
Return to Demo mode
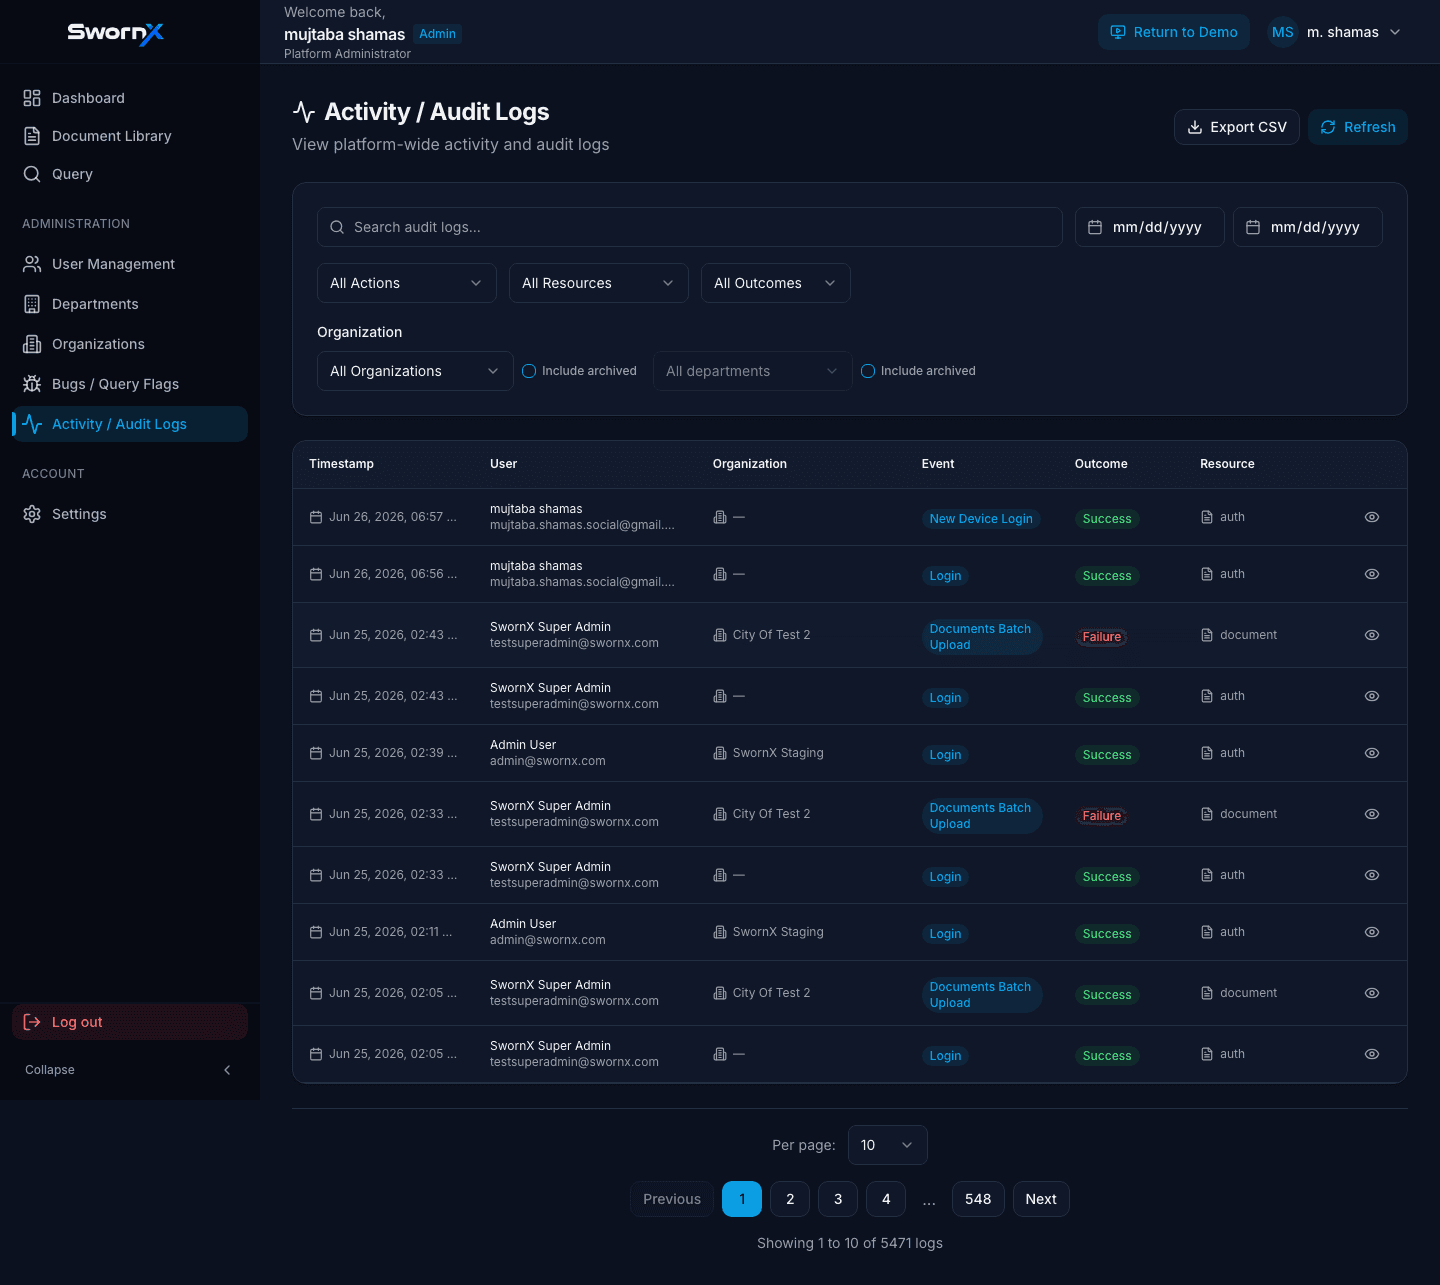tap(1174, 32)
